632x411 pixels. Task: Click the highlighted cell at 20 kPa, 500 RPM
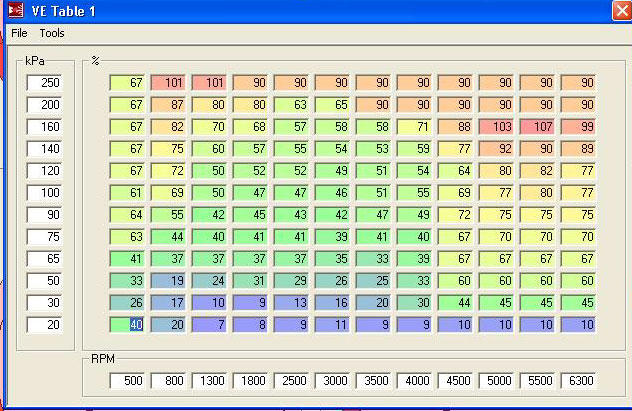(x=127, y=325)
